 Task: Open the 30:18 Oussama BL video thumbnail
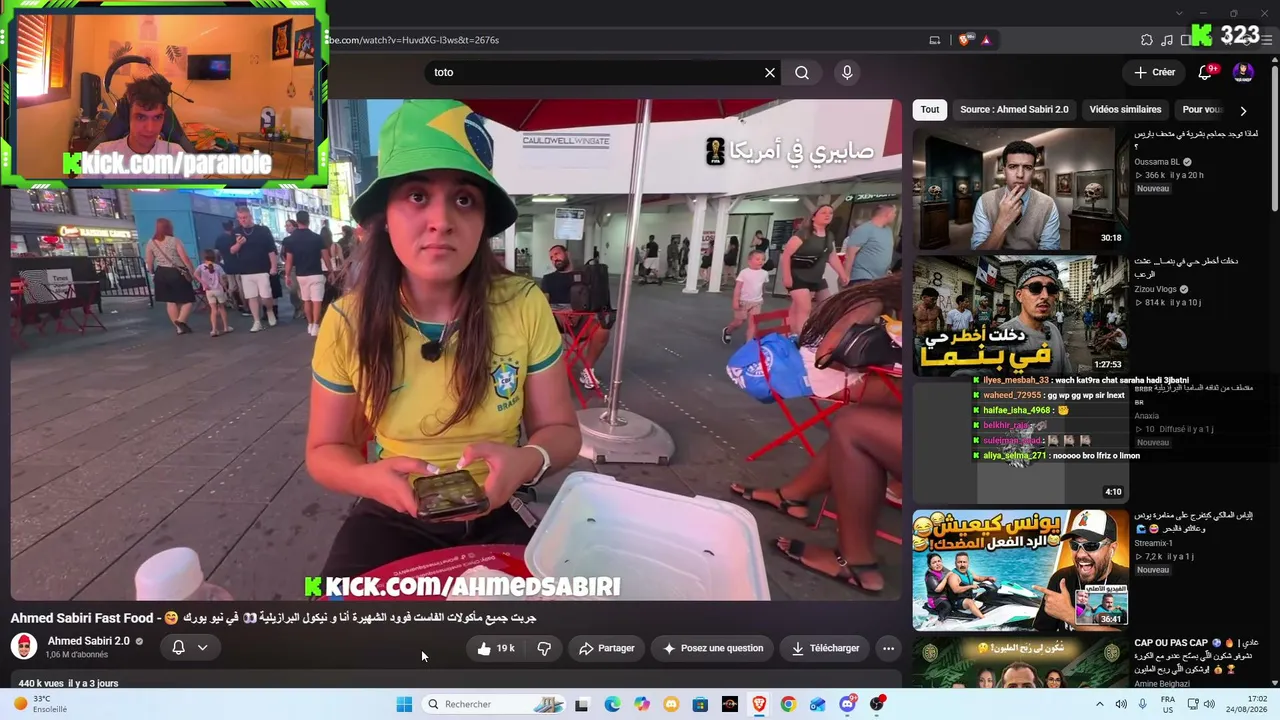[x=1020, y=188]
